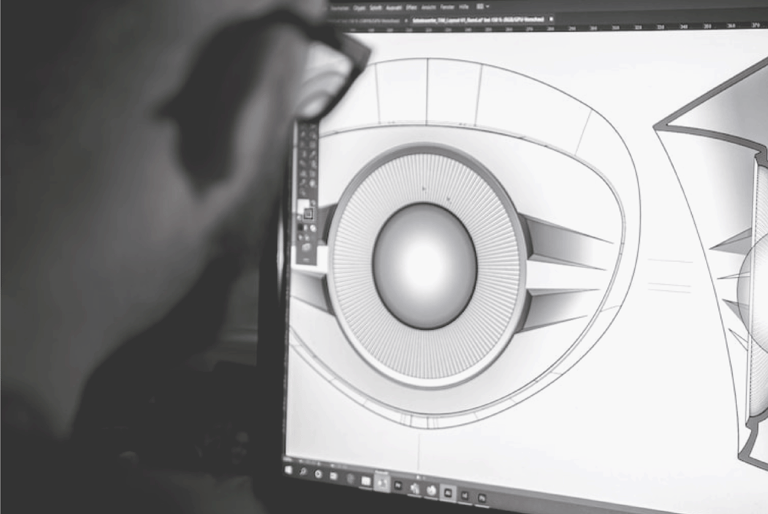Set paint to None in toolbar
This screenshot has height=514, width=768.
[x=313, y=228]
